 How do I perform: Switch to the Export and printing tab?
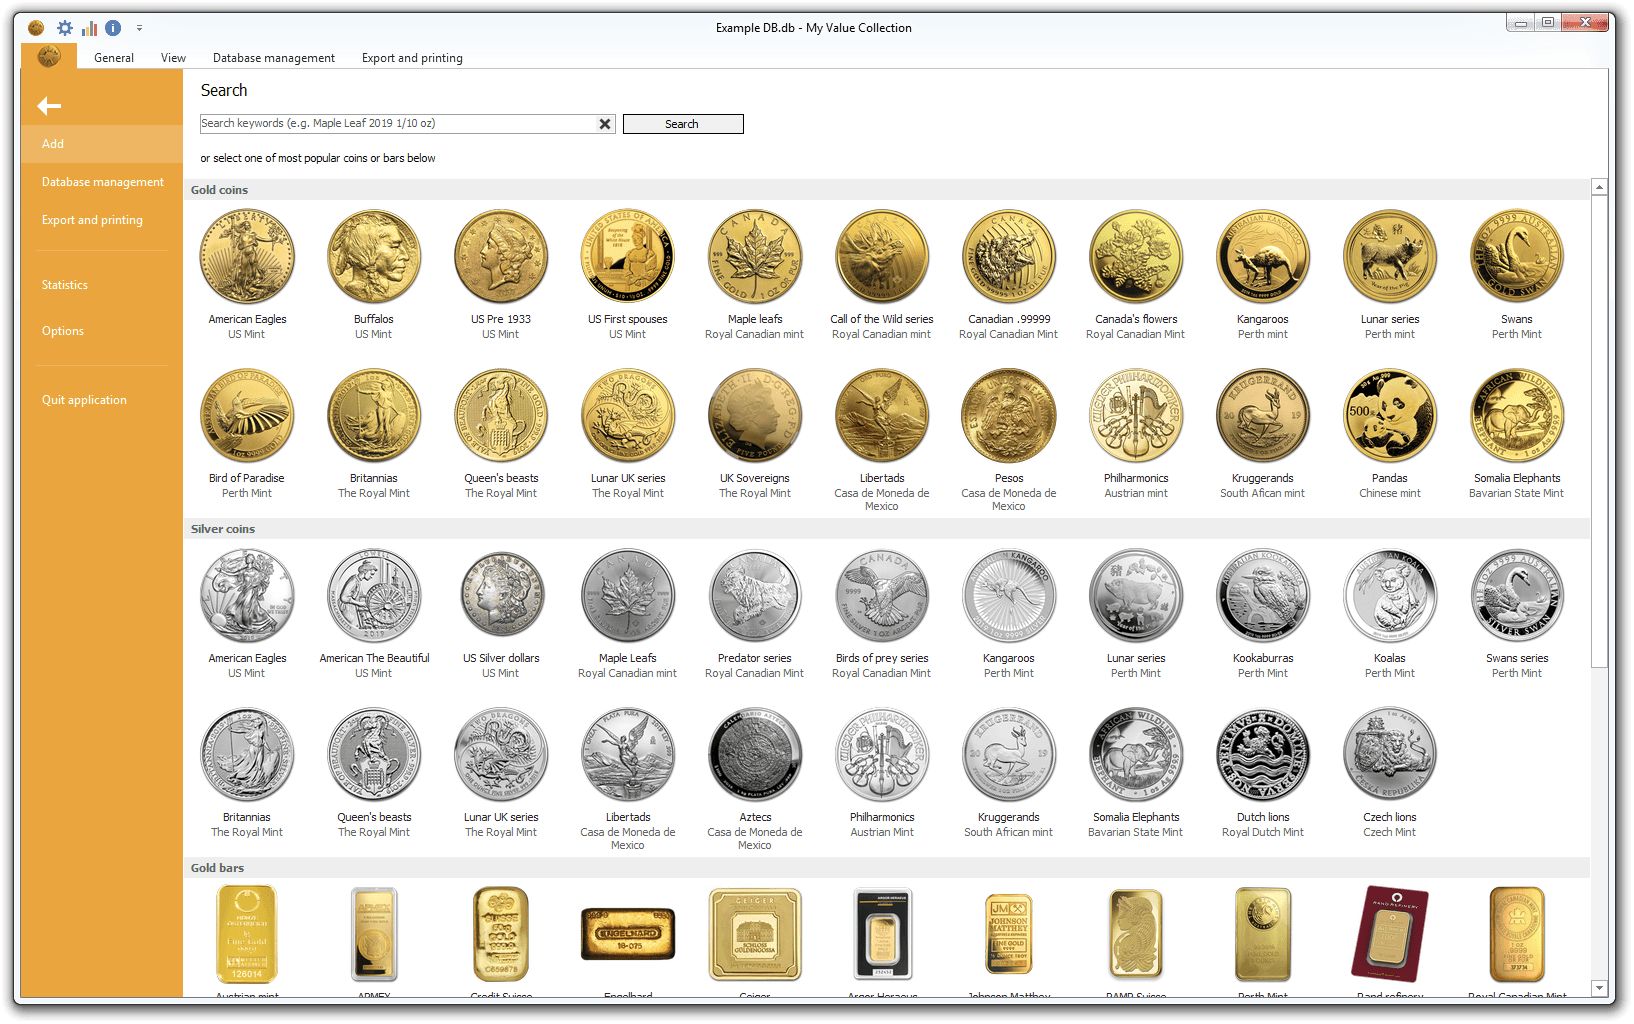[412, 58]
